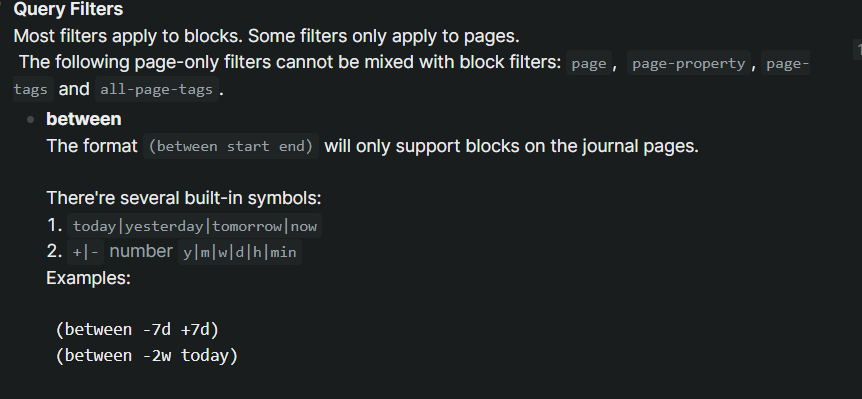
Task: Click the y|m|w|d|h|min code snippet
Action: click(240, 252)
